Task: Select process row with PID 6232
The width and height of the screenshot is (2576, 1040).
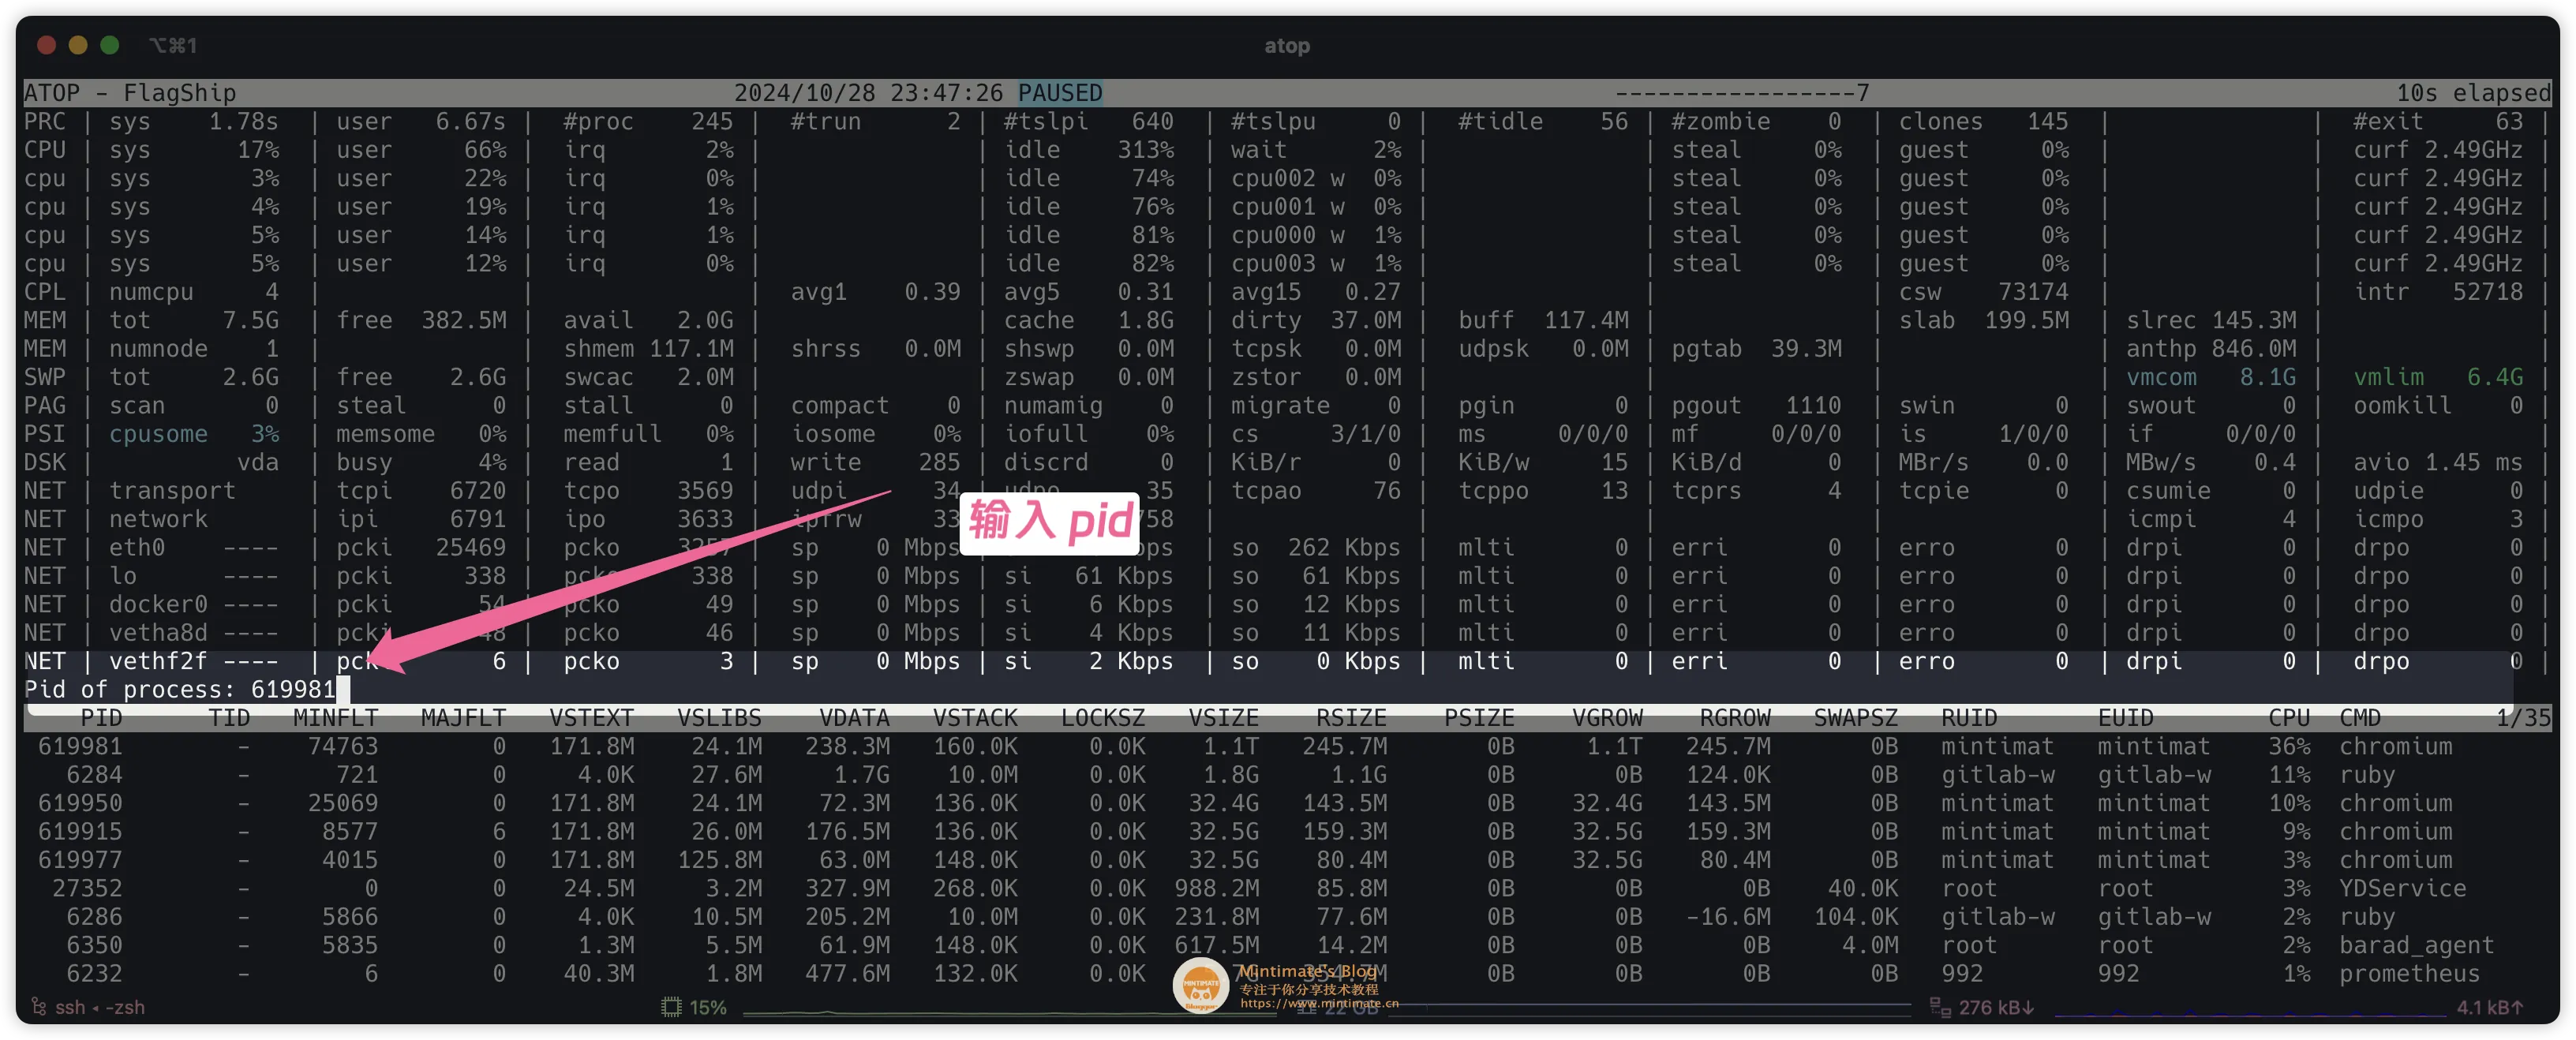Action: [1287, 974]
